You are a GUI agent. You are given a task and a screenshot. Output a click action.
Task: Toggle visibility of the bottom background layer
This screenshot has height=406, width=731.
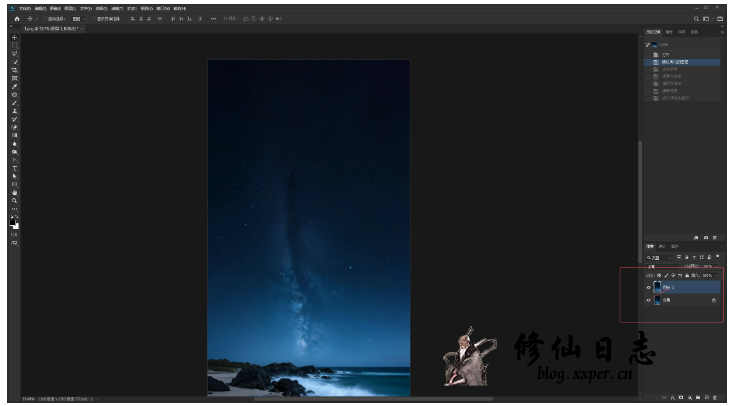[x=648, y=300]
